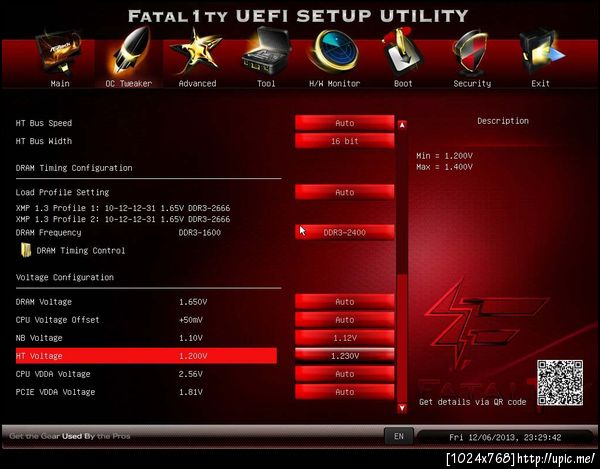
Task: Switch to the Tool tab label
Action: [266, 83]
